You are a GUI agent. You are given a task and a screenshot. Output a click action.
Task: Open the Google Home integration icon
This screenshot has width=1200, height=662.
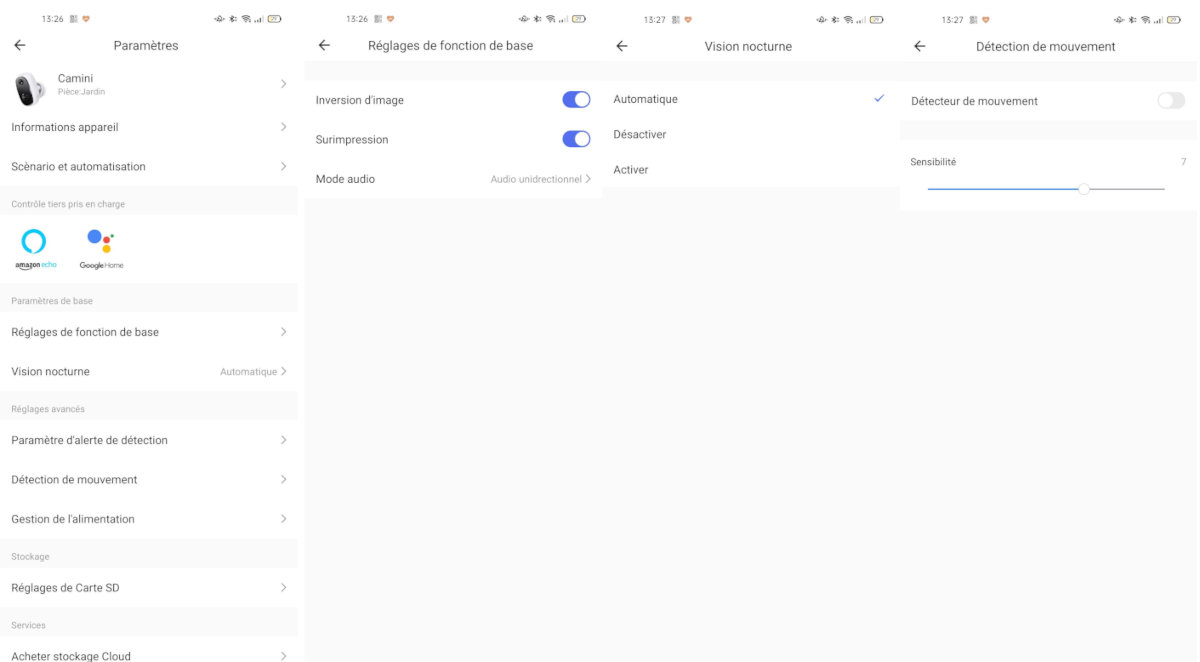click(x=101, y=248)
